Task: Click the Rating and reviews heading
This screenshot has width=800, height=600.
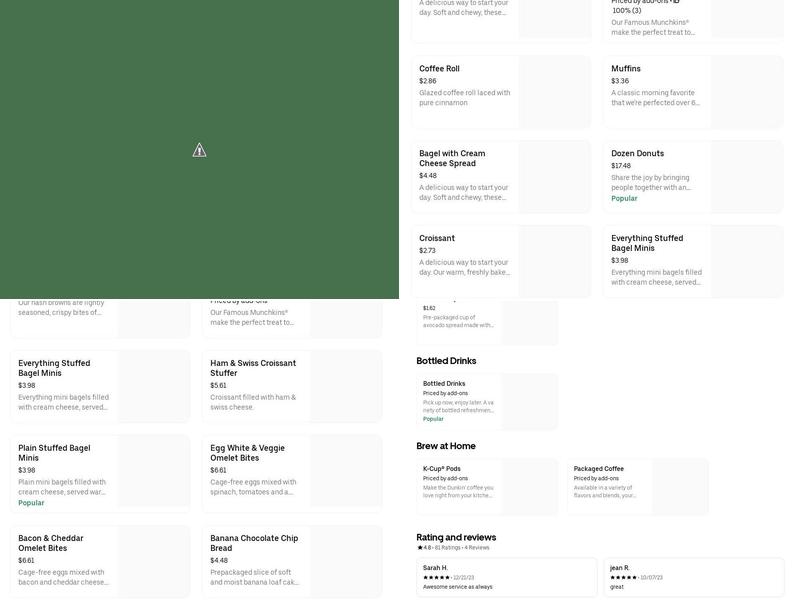Action: [456, 537]
